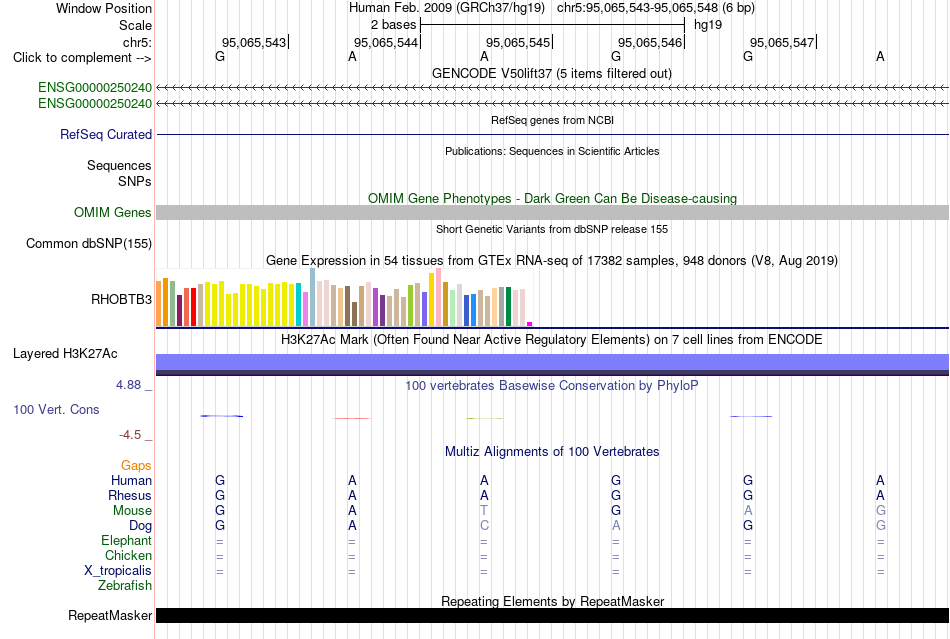Click the OMIM Gene Phenotypes title
This screenshot has height=639, width=950.
click(x=552, y=198)
